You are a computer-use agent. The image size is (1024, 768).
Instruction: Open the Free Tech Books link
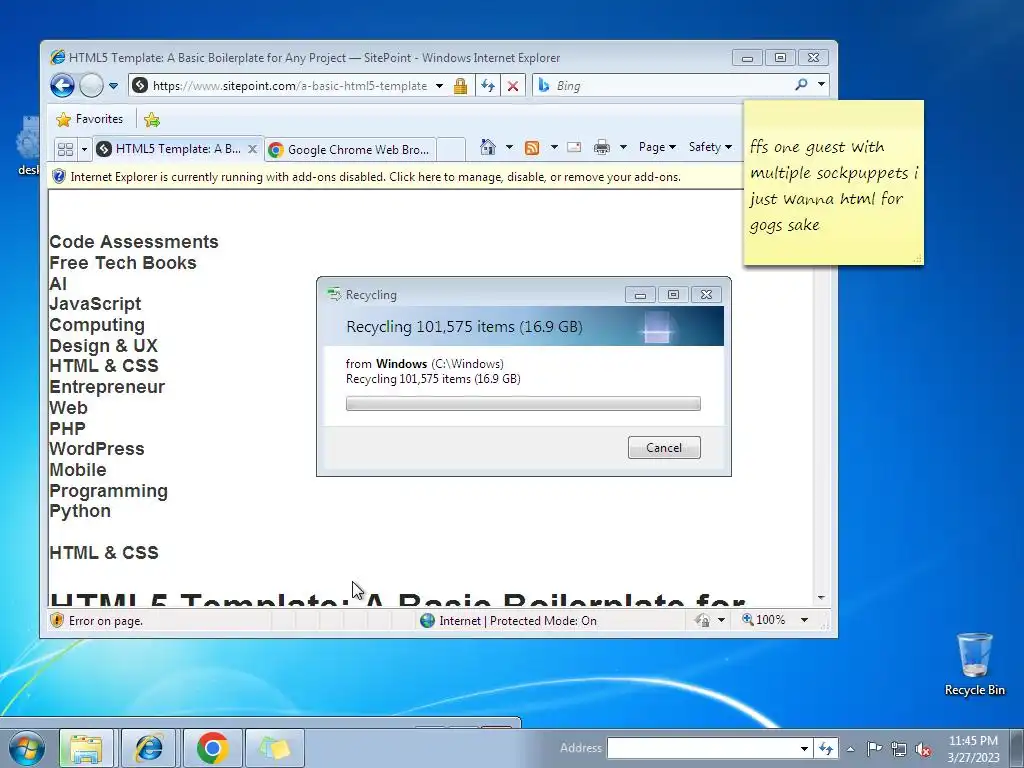(x=123, y=263)
